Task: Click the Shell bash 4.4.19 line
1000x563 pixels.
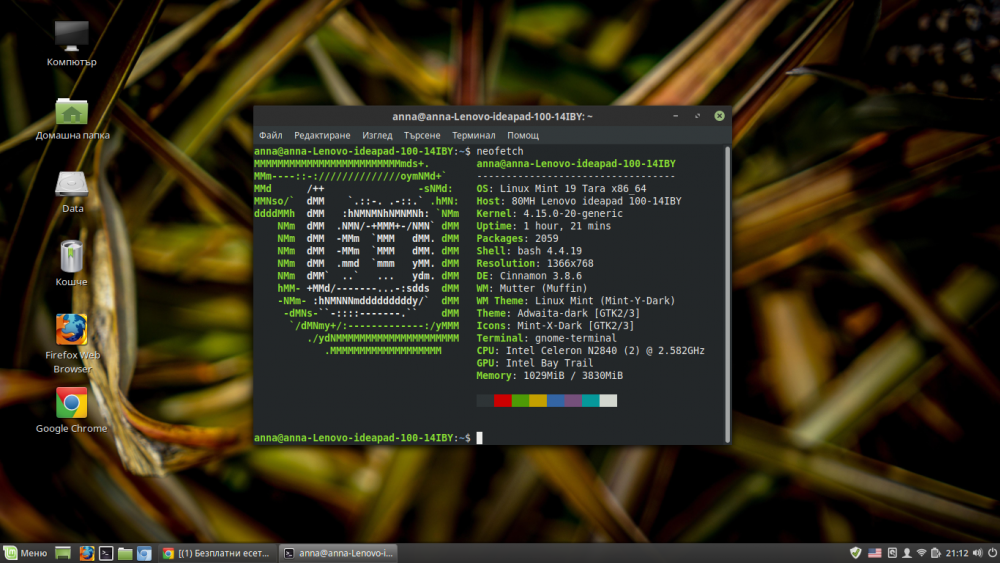Action: pyautogui.click(x=529, y=251)
